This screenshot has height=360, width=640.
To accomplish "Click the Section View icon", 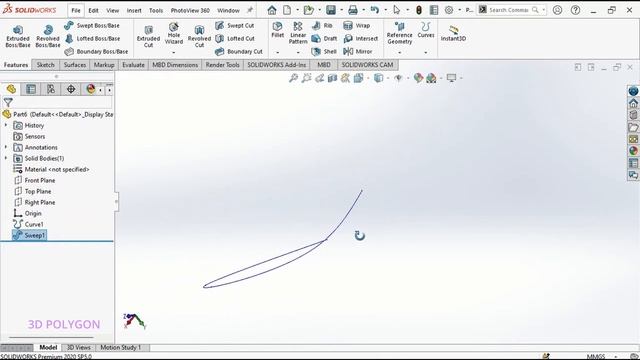I will (332, 78).
